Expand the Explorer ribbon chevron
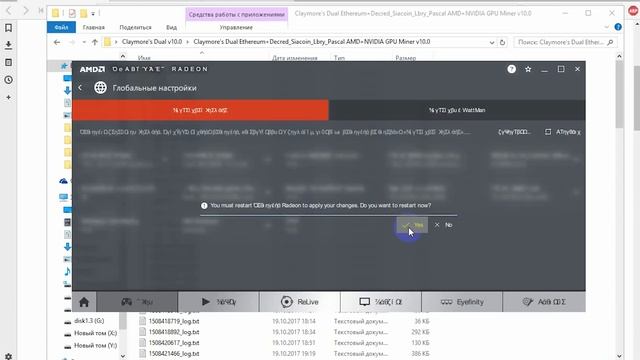Viewport: 640px width, 360px height. tap(607, 27)
